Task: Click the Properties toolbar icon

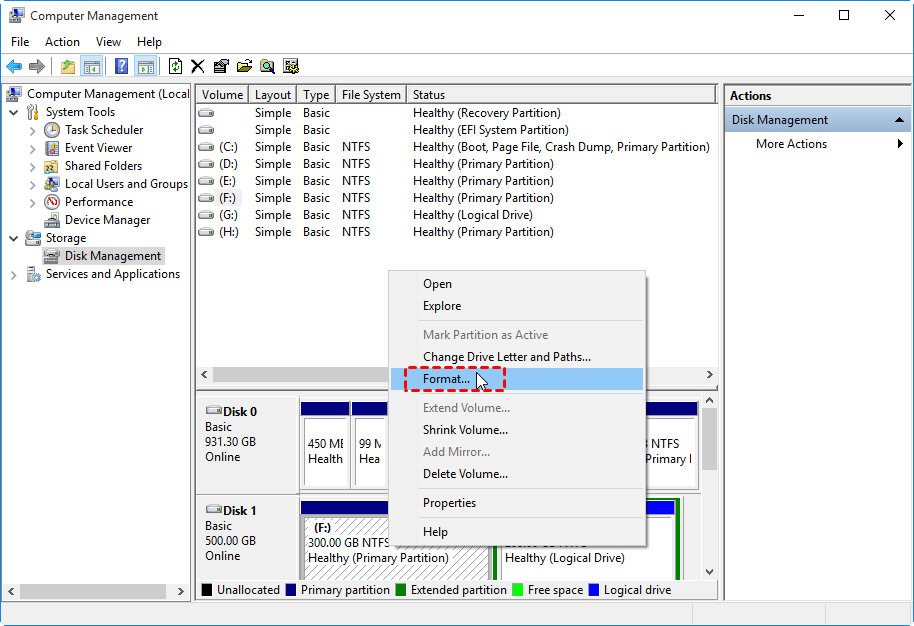Action: point(221,66)
